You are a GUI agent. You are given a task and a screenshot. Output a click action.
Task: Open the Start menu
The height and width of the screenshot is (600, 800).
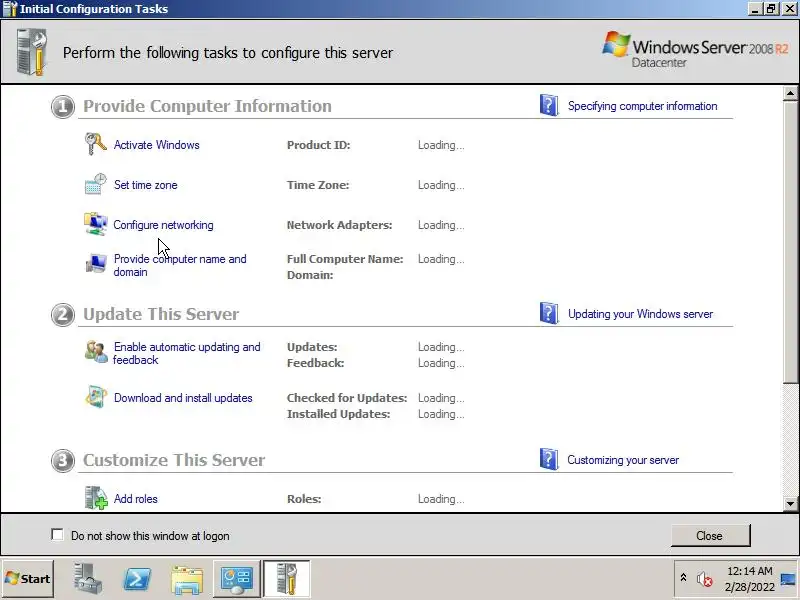pyautogui.click(x=28, y=579)
